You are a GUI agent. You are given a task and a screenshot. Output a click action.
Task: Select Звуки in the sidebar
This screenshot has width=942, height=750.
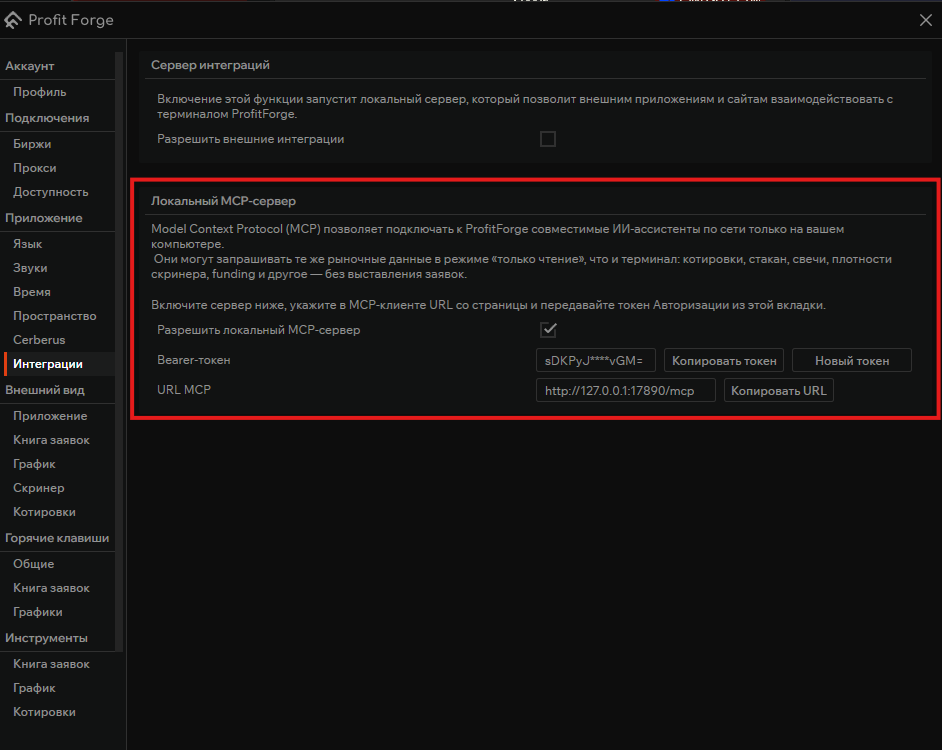(x=30, y=268)
